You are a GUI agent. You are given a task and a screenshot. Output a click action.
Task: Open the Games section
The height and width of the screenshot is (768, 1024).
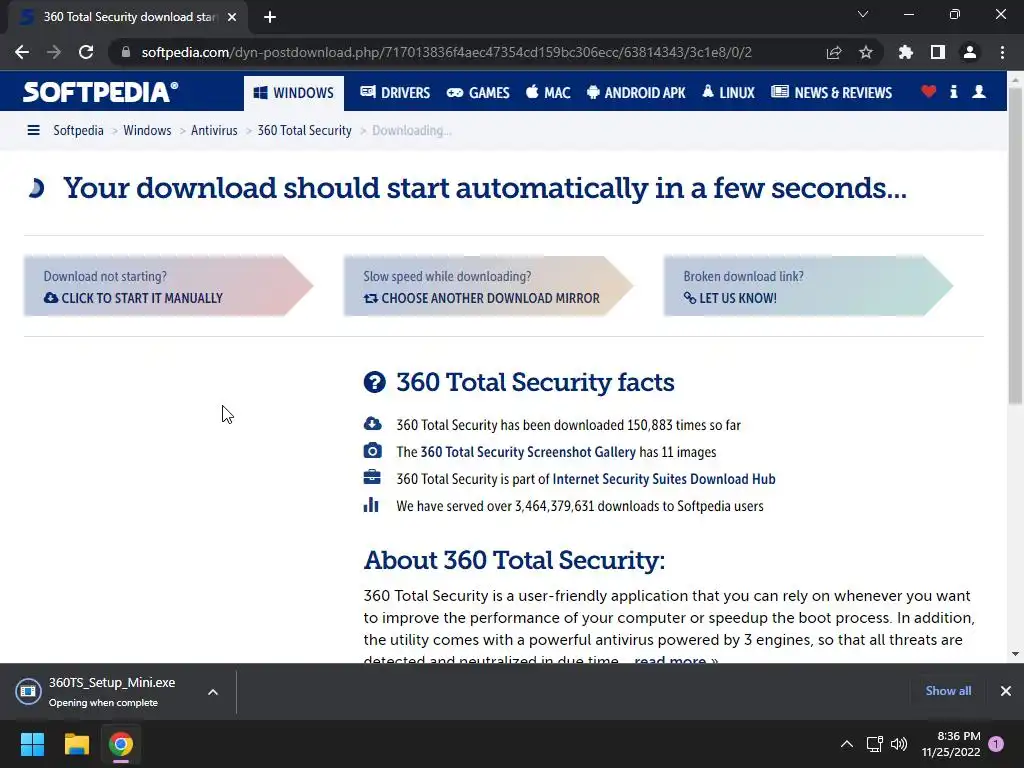pyautogui.click(x=478, y=93)
